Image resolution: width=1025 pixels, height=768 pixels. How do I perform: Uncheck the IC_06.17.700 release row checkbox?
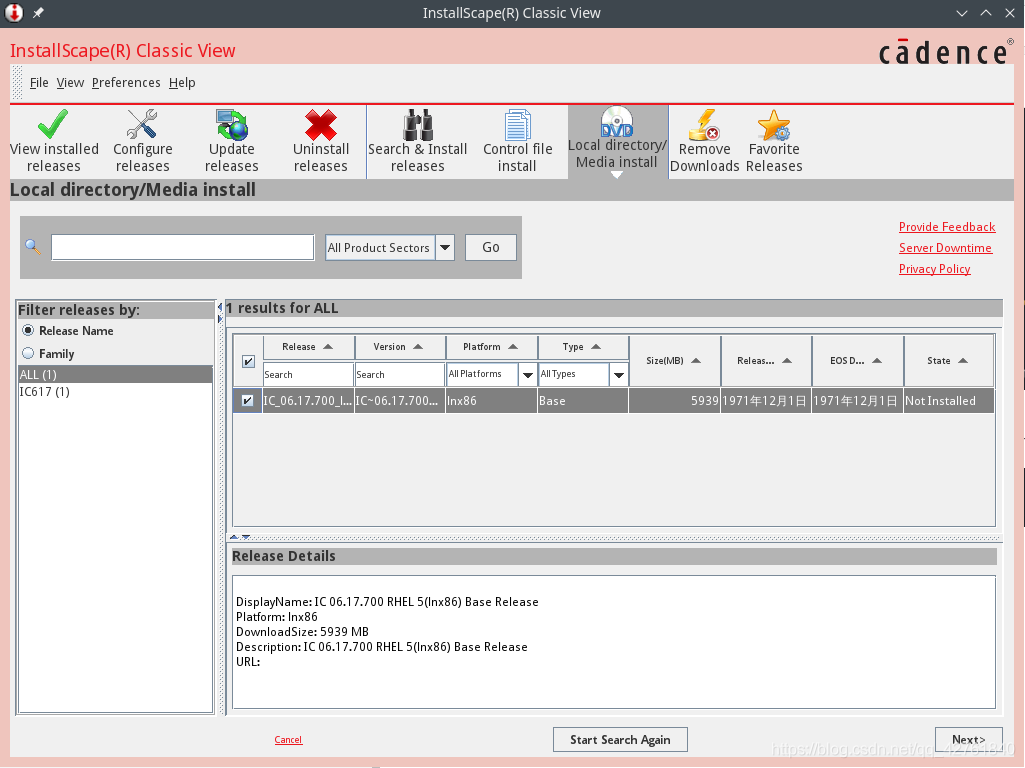click(248, 401)
